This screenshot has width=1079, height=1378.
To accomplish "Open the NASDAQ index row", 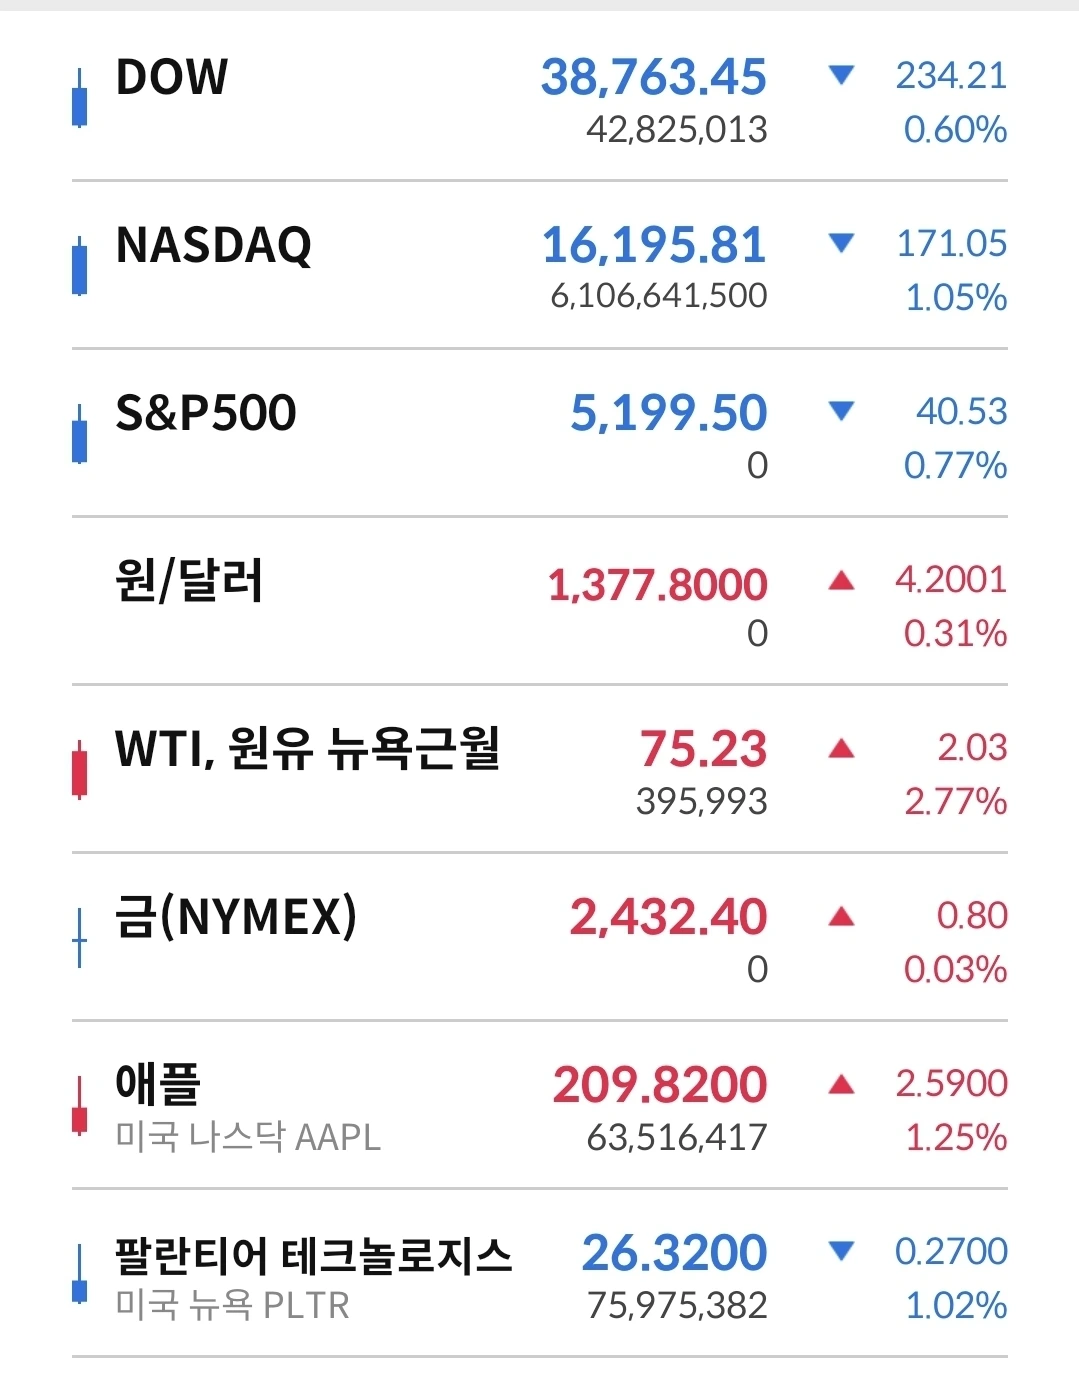I will click(213, 245).
